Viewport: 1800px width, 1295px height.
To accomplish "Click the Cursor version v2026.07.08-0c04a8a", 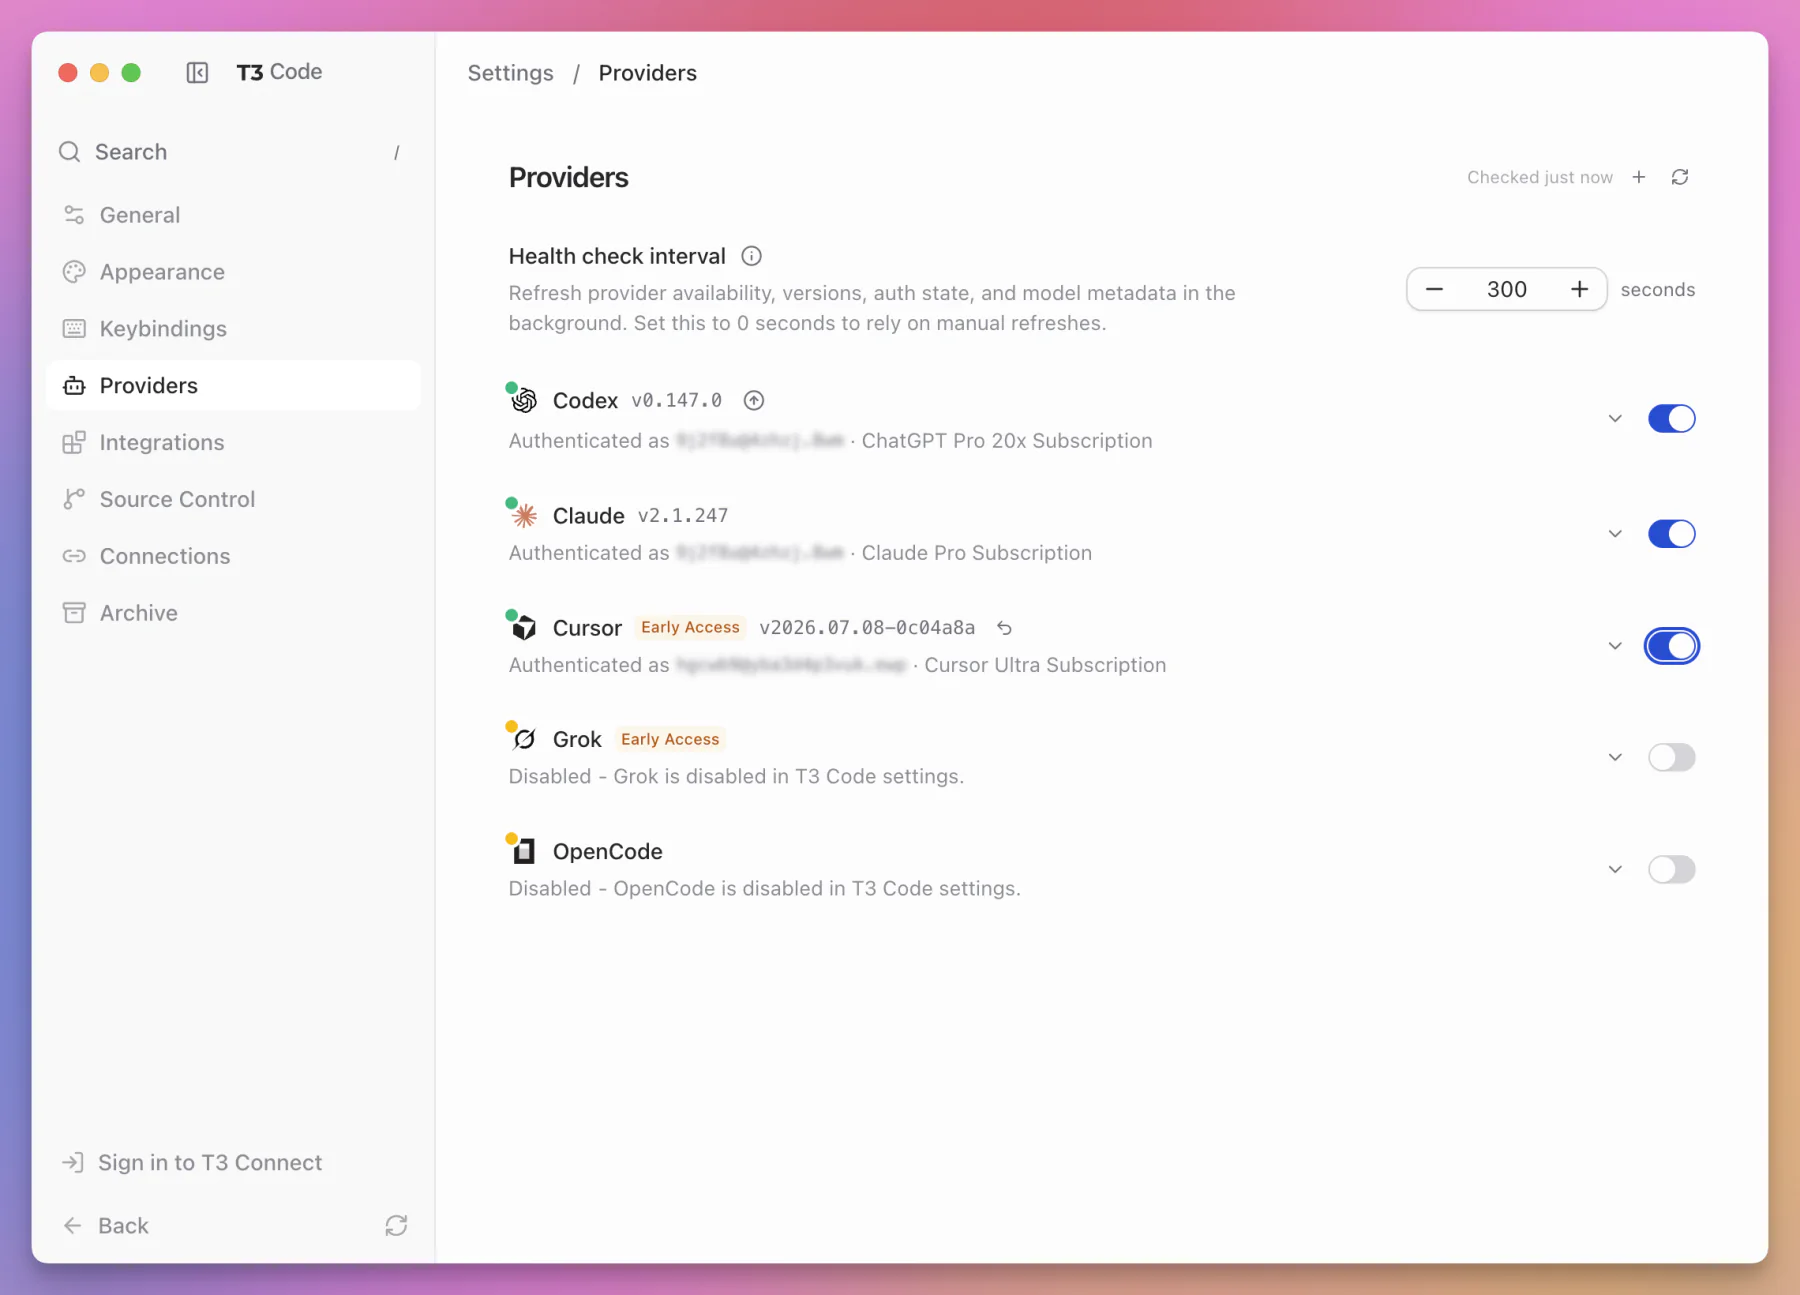I will click(x=867, y=627).
